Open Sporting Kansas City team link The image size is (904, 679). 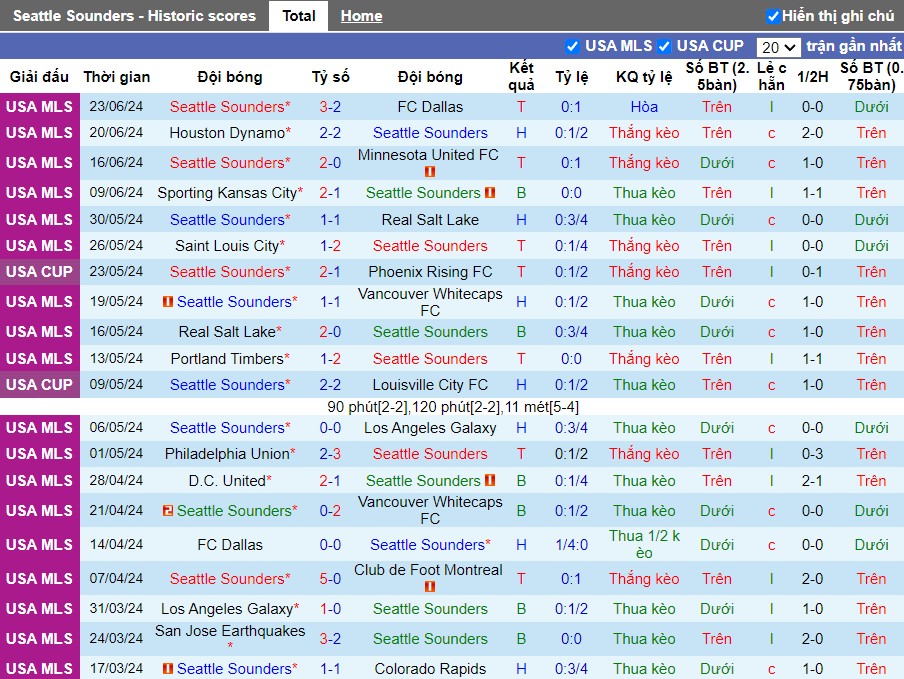229,193
